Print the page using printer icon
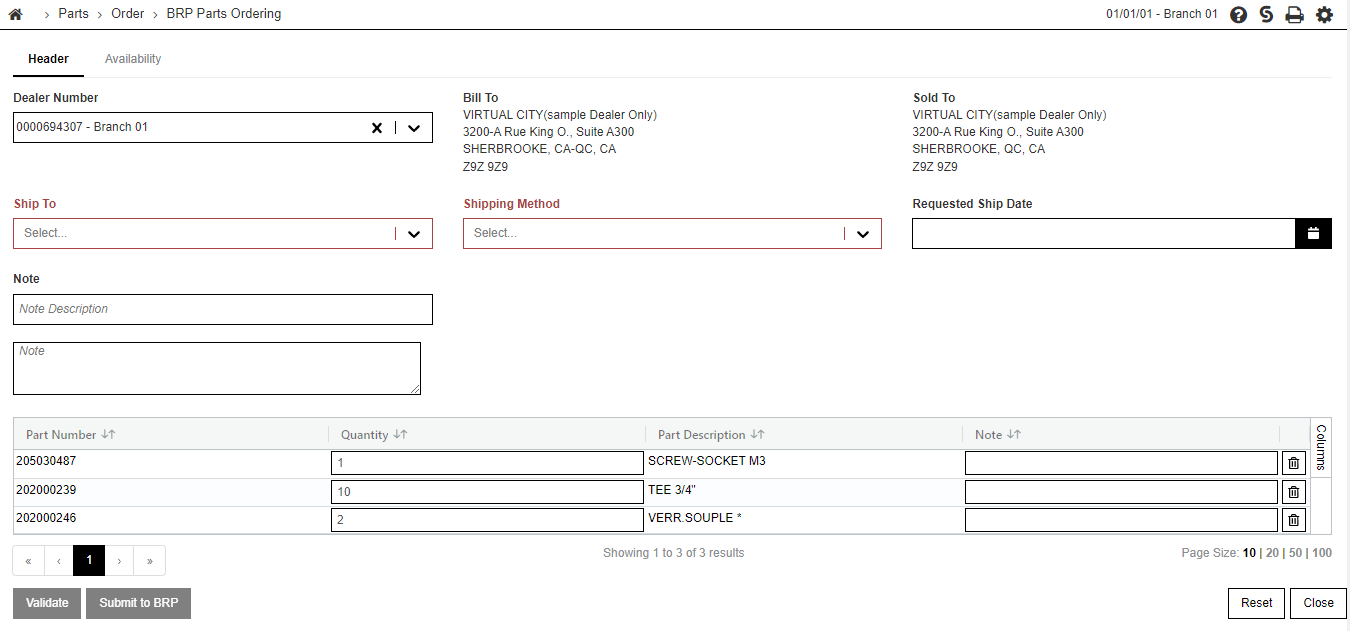The width and height of the screenshot is (1350, 631). click(1294, 15)
